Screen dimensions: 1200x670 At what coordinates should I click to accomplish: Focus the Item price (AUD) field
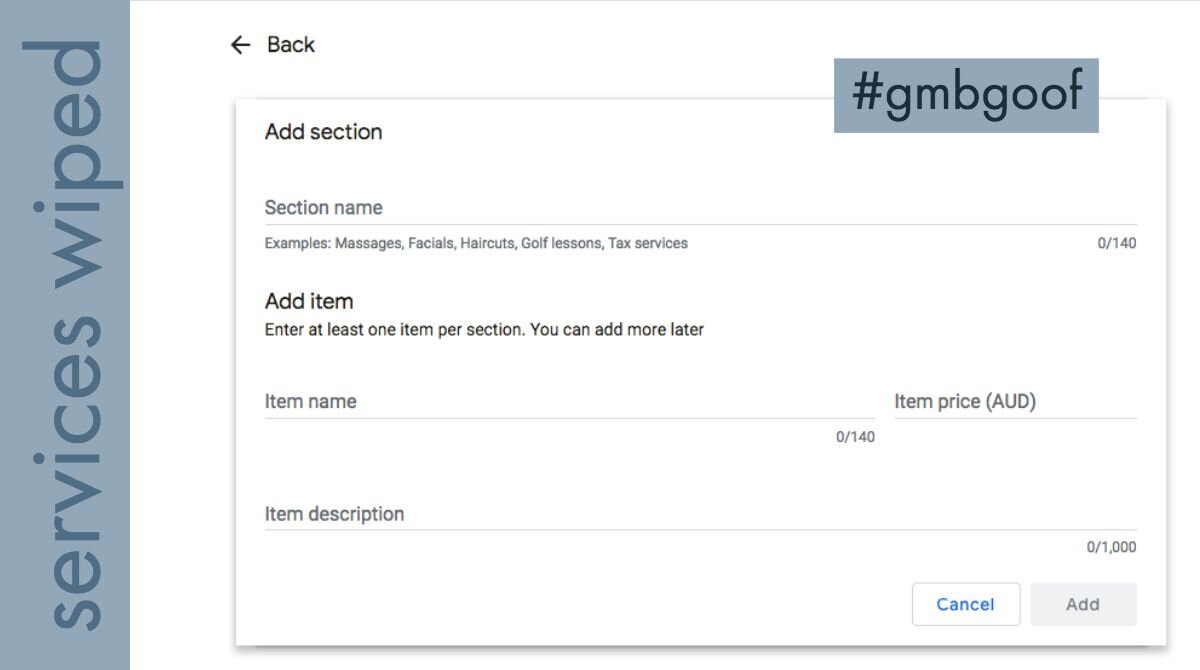(1015, 402)
